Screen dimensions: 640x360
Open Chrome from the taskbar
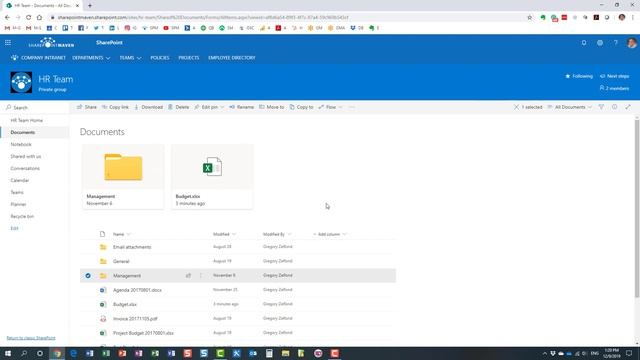pyautogui.click(x=57, y=353)
